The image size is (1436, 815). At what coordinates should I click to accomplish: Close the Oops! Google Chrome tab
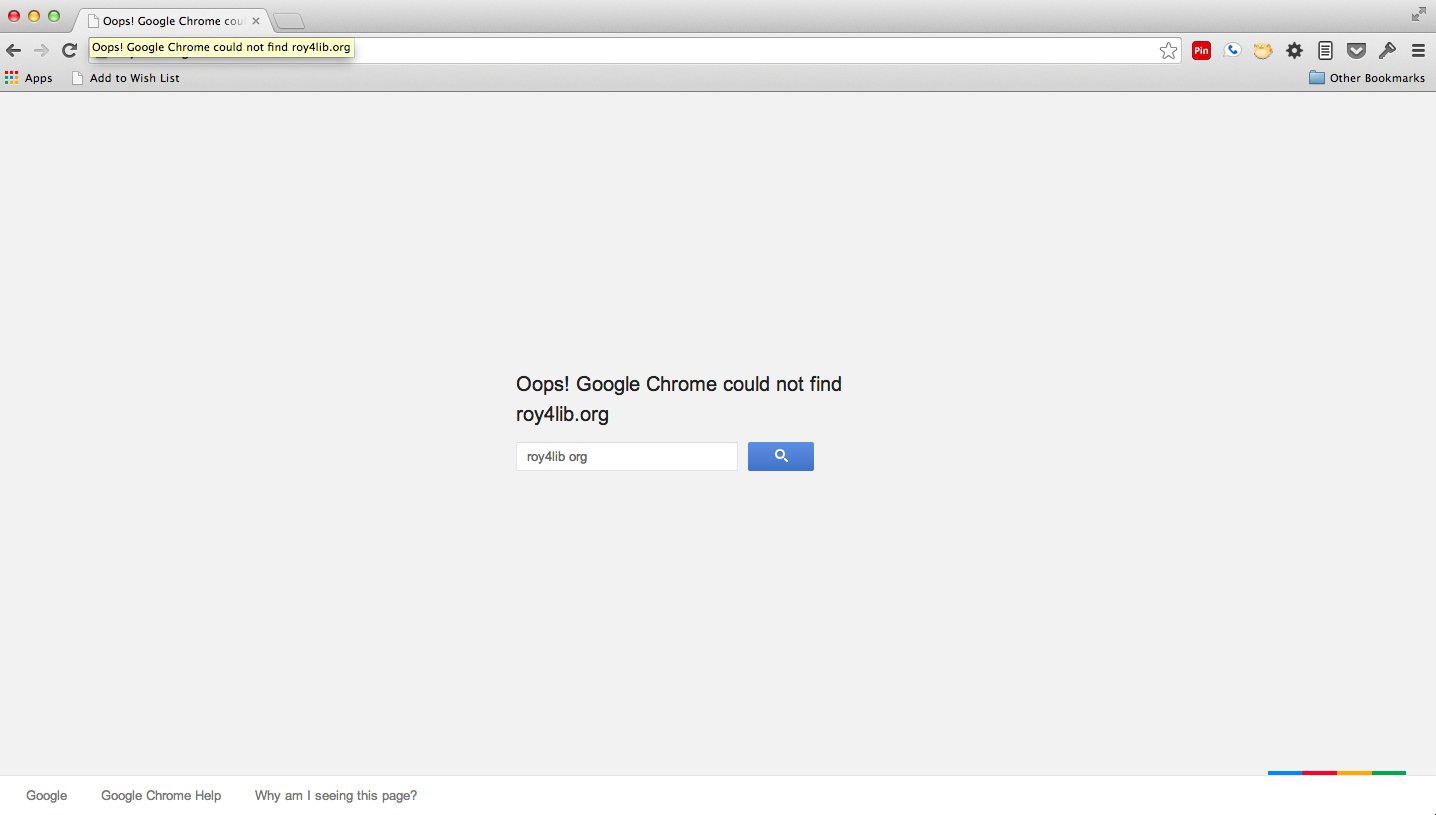(256, 21)
